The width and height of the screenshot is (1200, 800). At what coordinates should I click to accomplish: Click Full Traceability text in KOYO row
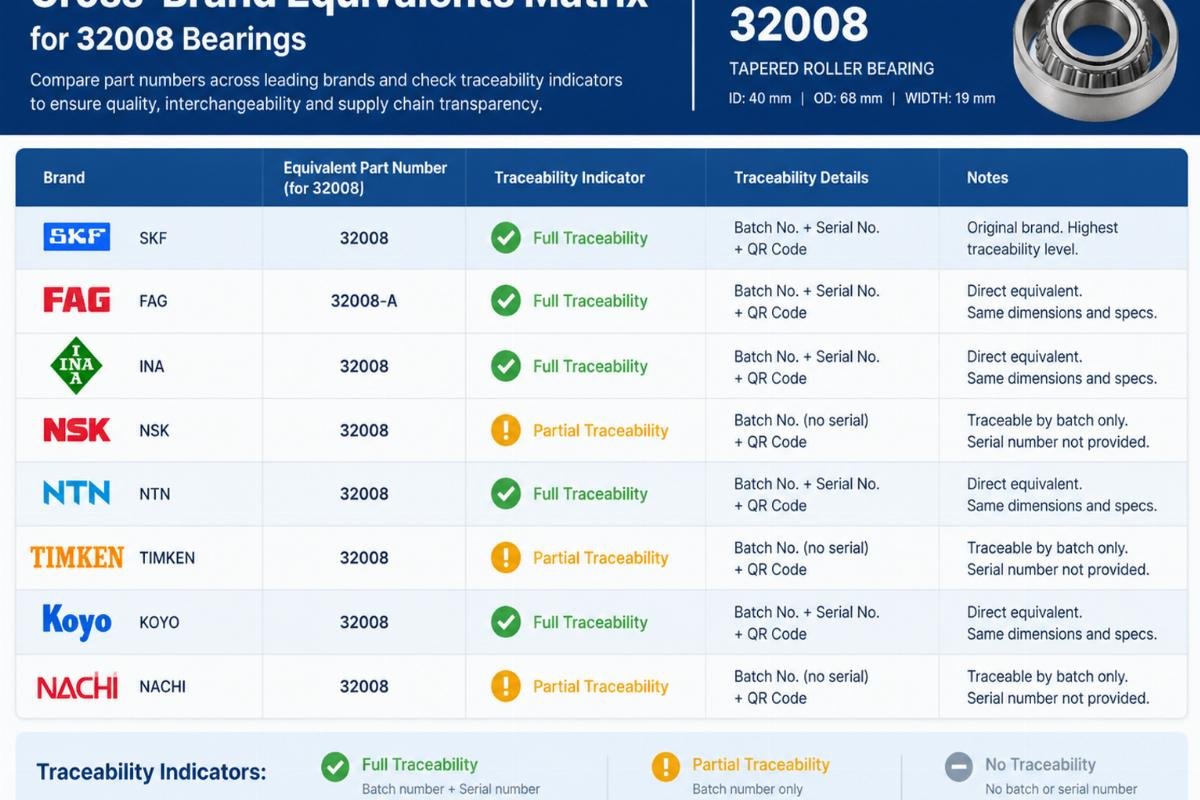[x=590, y=622]
